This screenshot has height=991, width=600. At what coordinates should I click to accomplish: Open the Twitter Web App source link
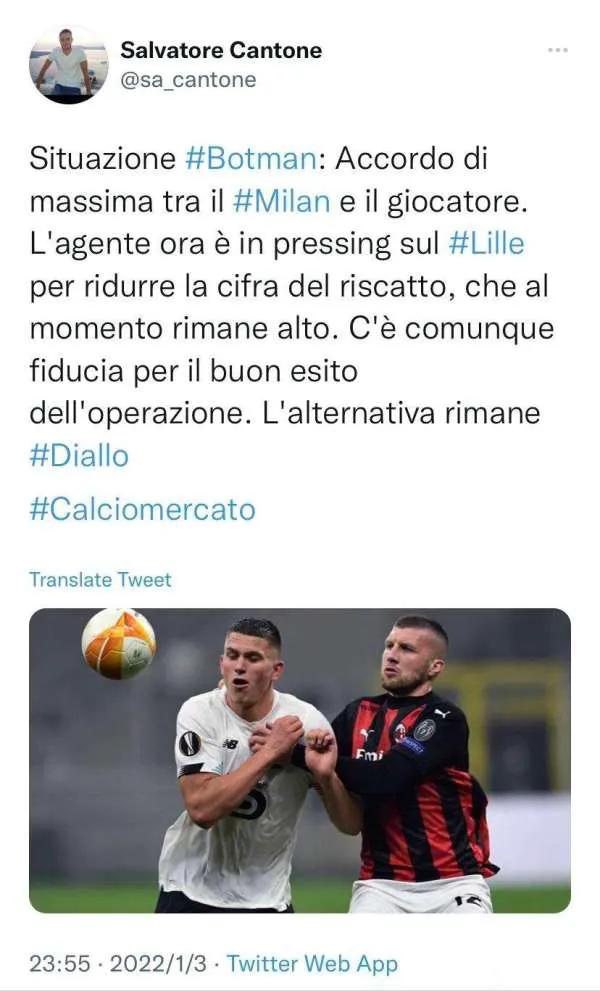point(312,964)
